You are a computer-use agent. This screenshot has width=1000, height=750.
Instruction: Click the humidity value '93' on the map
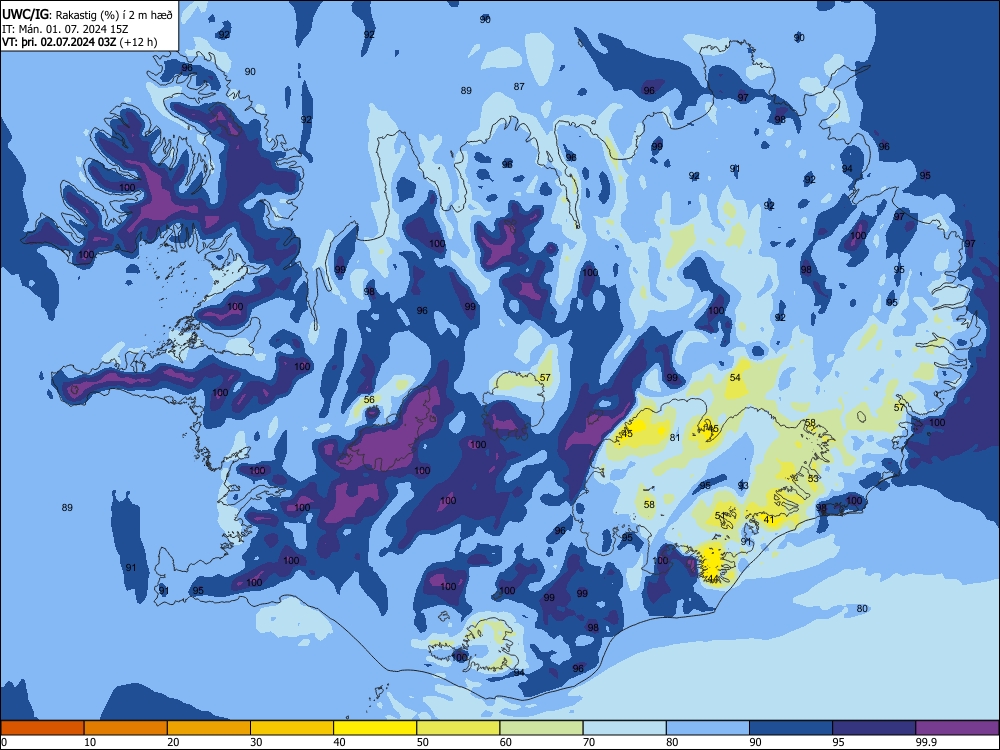coord(743,486)
